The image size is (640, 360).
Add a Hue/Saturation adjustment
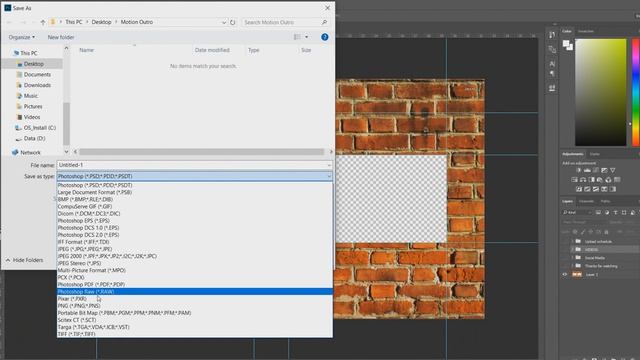pyautogui.click(x=574, y=180)
